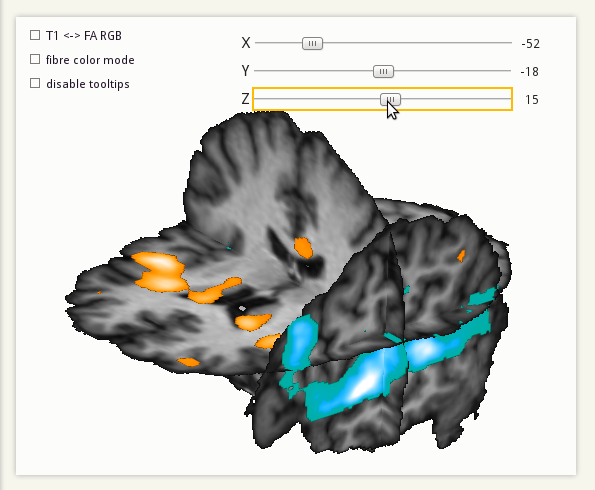Click the X slider handle
Screen dimensions: 595x490
point(312,43)
